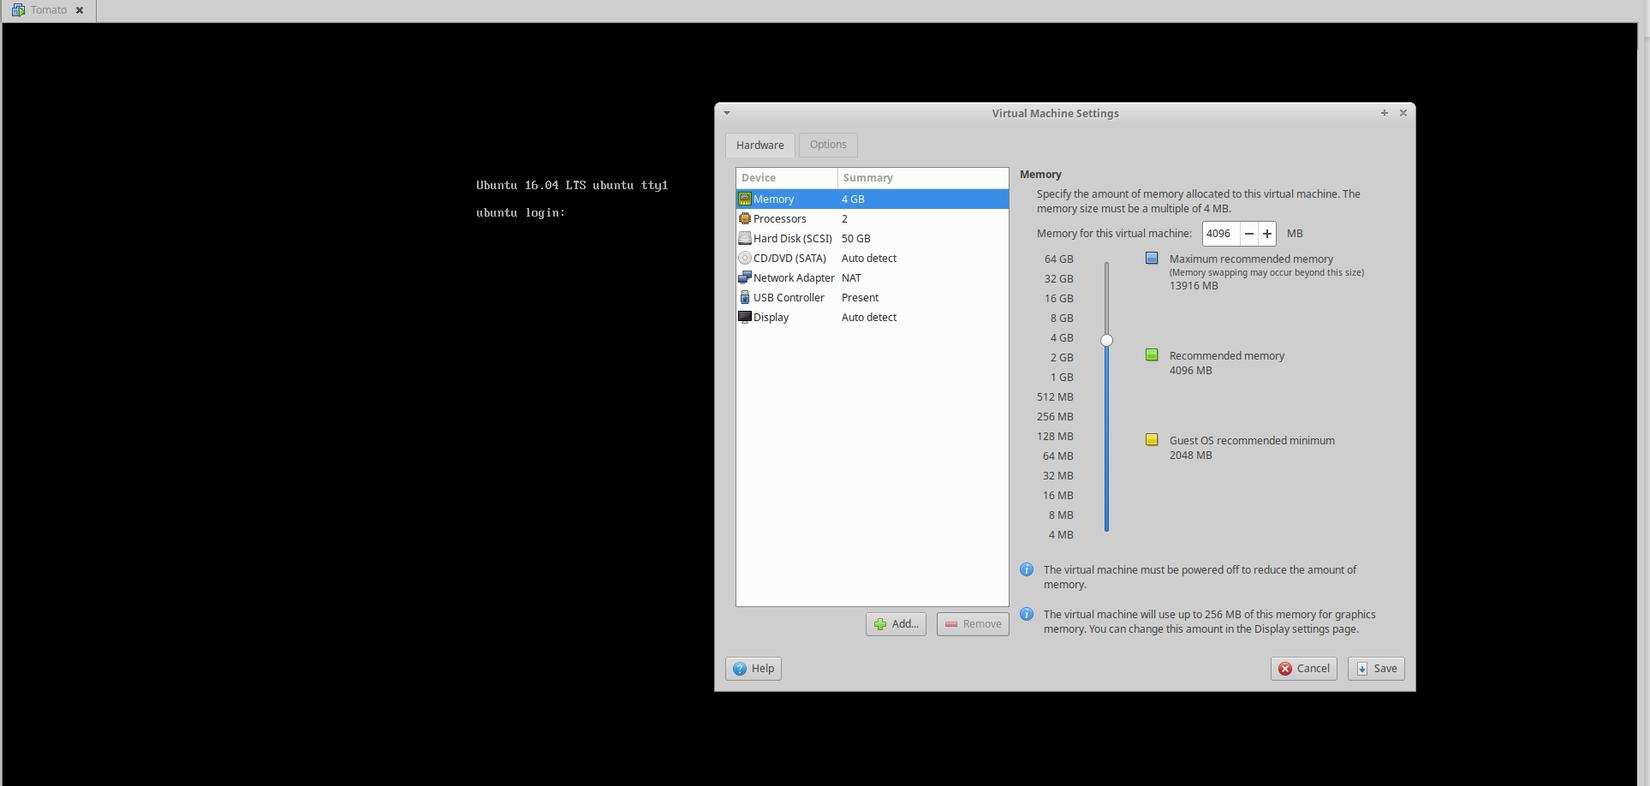Click the memory slider handle
Screen dimensions: 1650x786
pyautogui.click(x=1106, y=340)
